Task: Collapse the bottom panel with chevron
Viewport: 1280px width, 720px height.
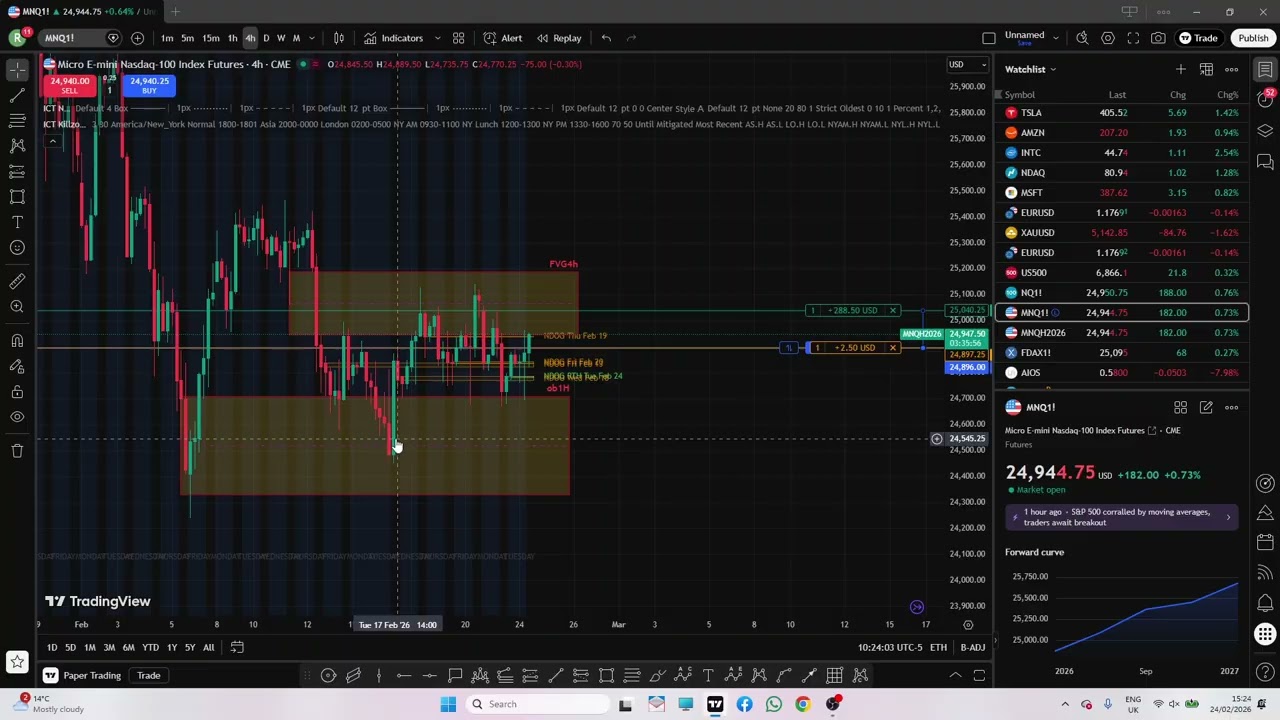Action: [x=955, y=675]
